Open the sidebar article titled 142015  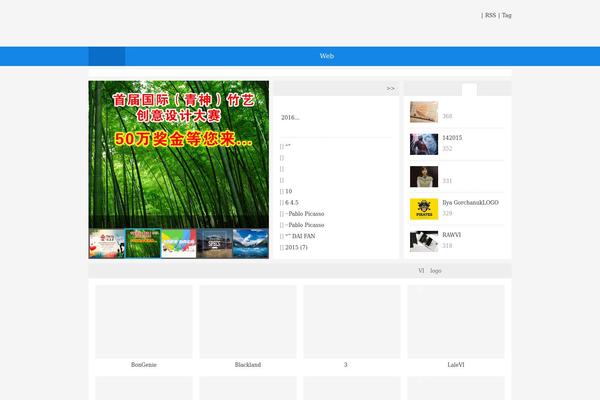click(452, 138)
